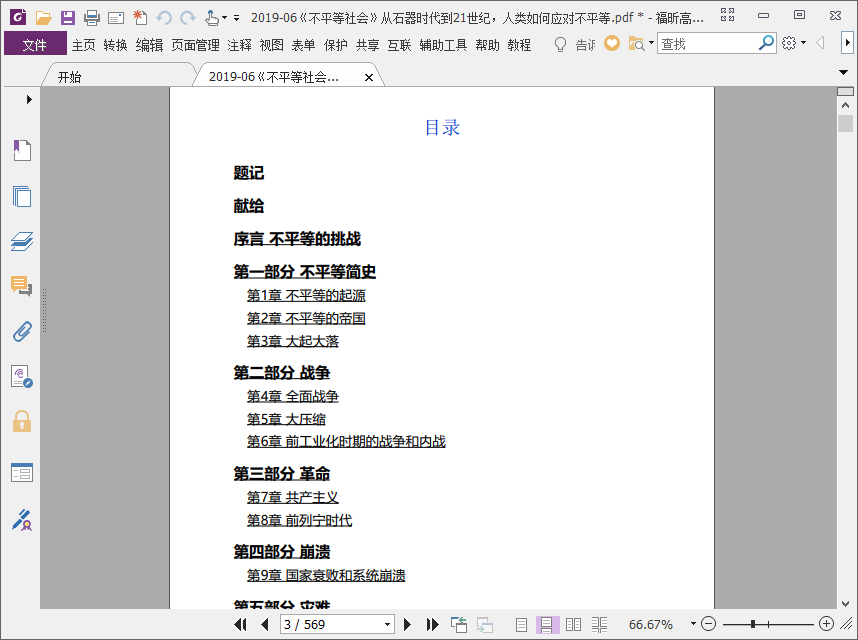Click the search magnifier icon
The height and width of the screenshot is (640, 858).
pos(767,43)
